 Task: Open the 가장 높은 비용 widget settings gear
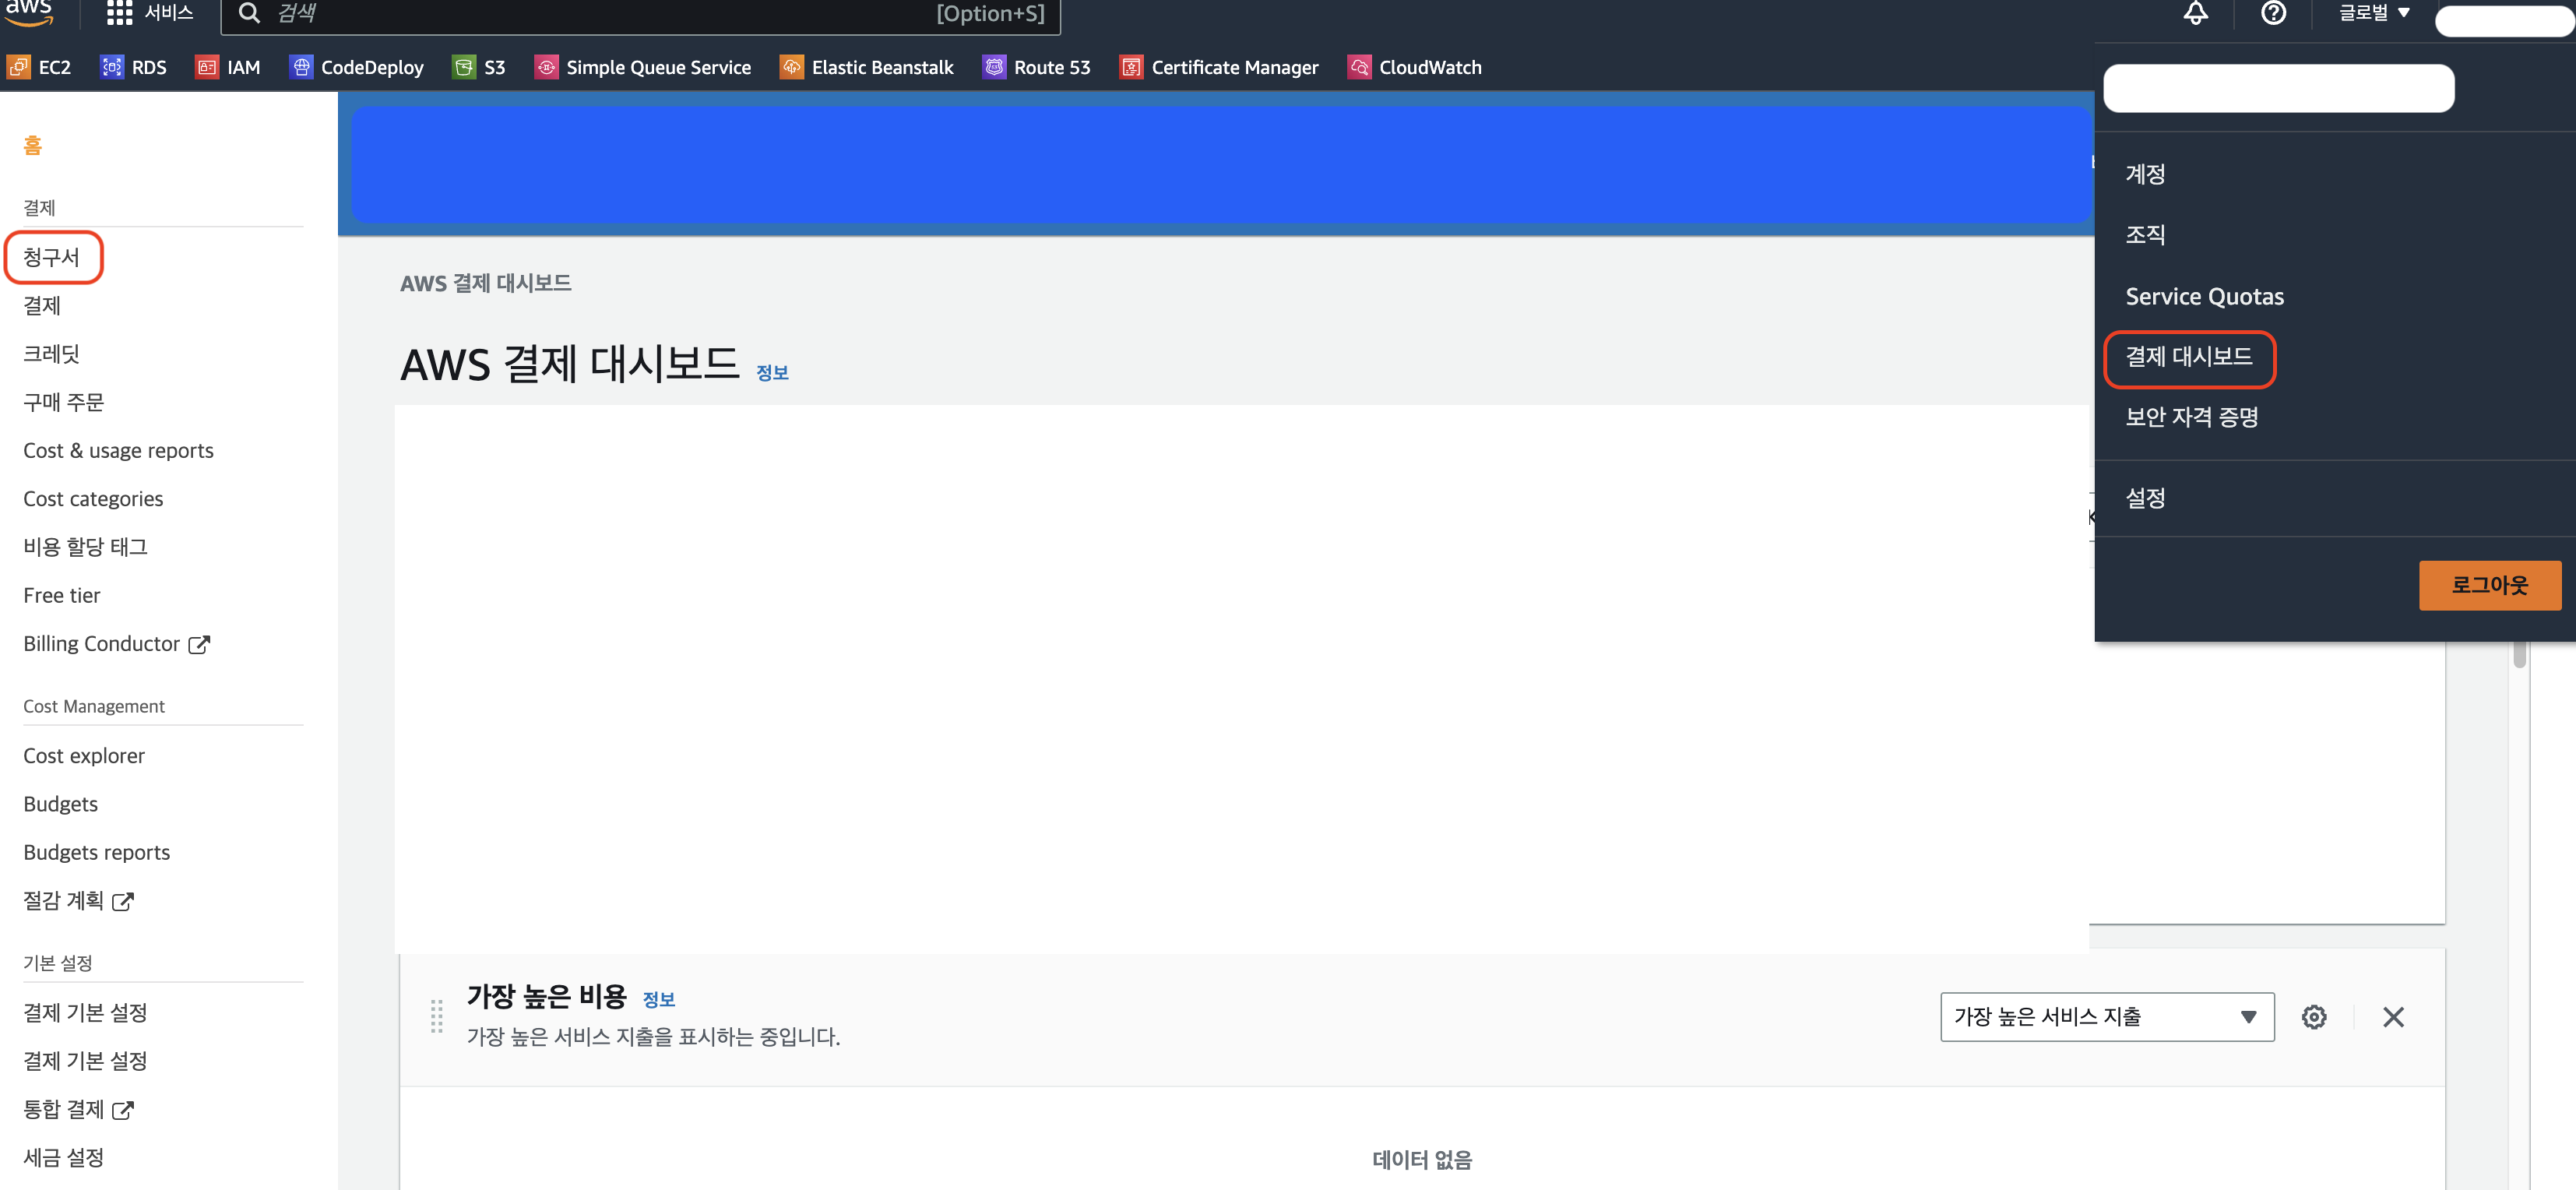[x=2313, y=1017]
